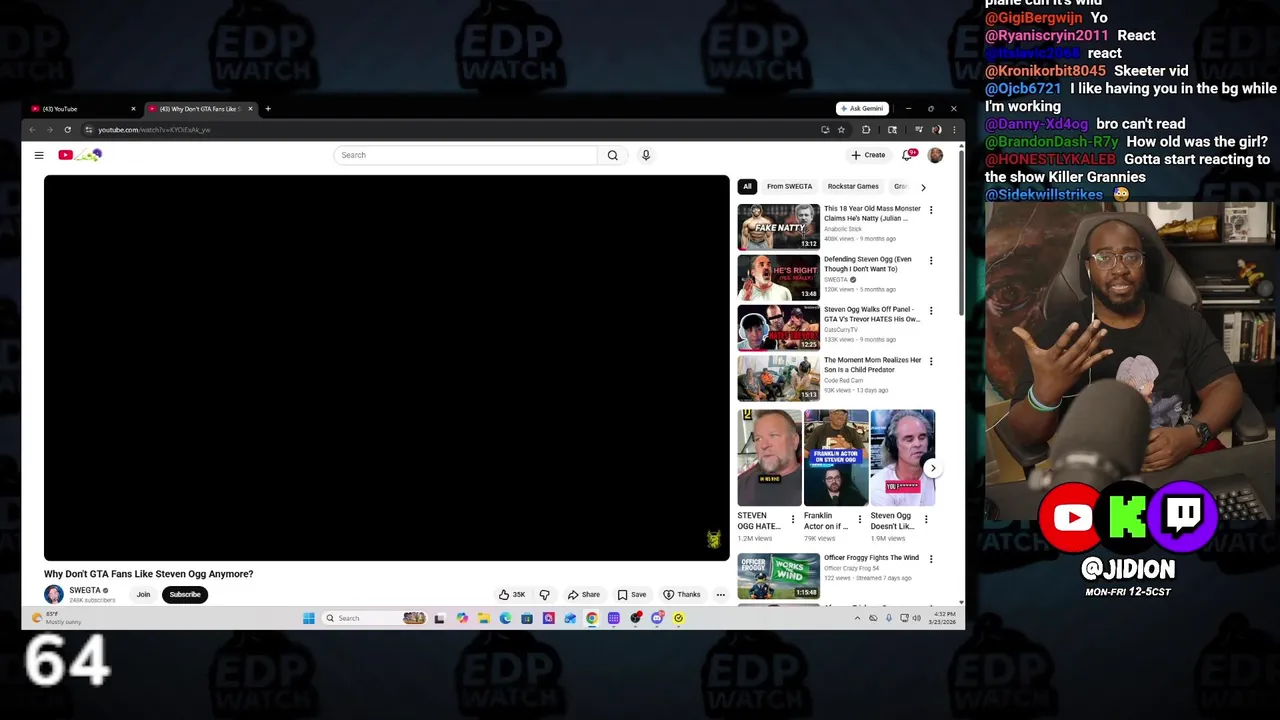Viewport: 1280px width, 720px height.
Task: Open the 'Officer Froggy Works the Wind' thumbnail
Action: (x=778, y=575)
